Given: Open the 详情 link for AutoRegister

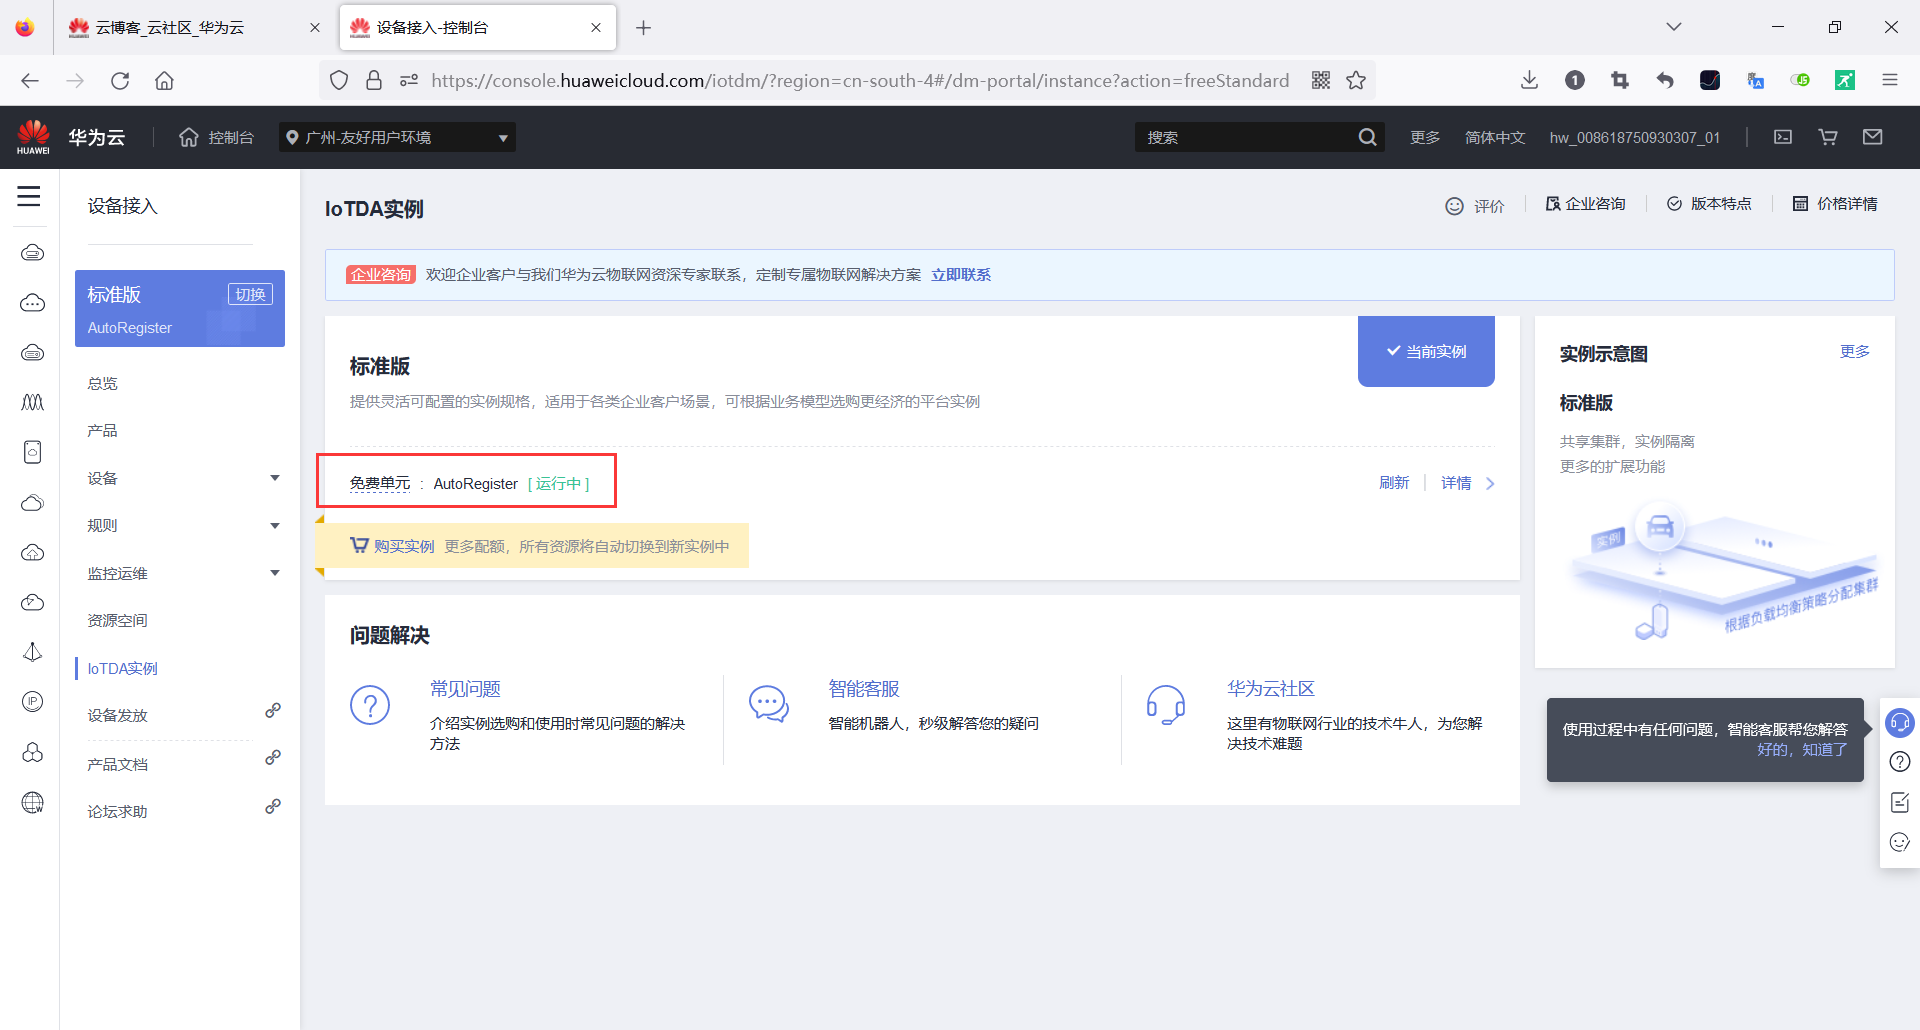Looking at the screenshot, I should tap(1456, 483).
